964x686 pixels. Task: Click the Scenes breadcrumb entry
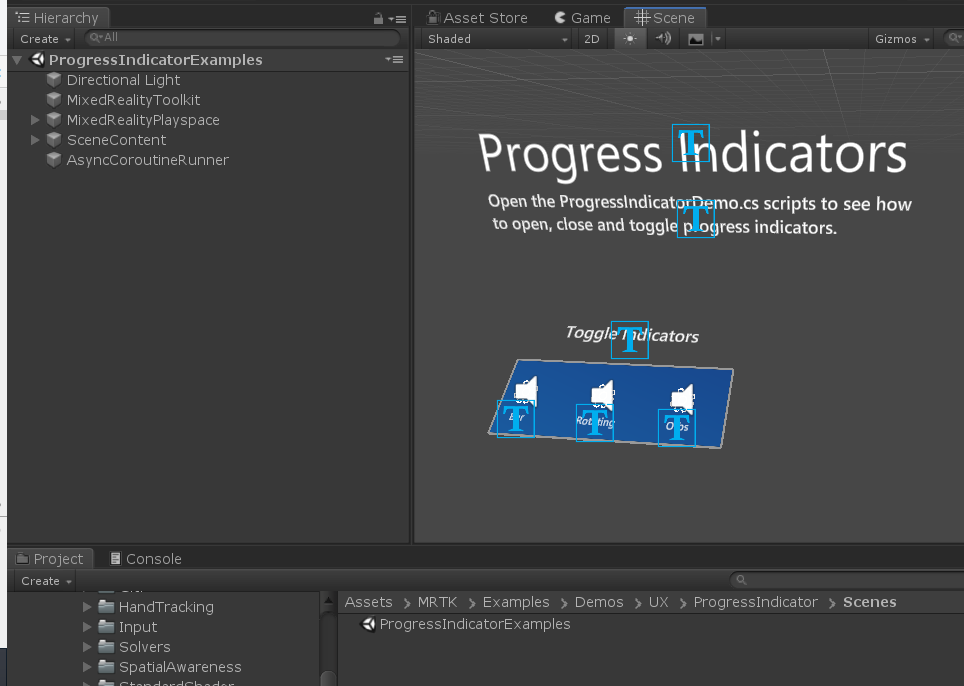[x=869, y=602]
